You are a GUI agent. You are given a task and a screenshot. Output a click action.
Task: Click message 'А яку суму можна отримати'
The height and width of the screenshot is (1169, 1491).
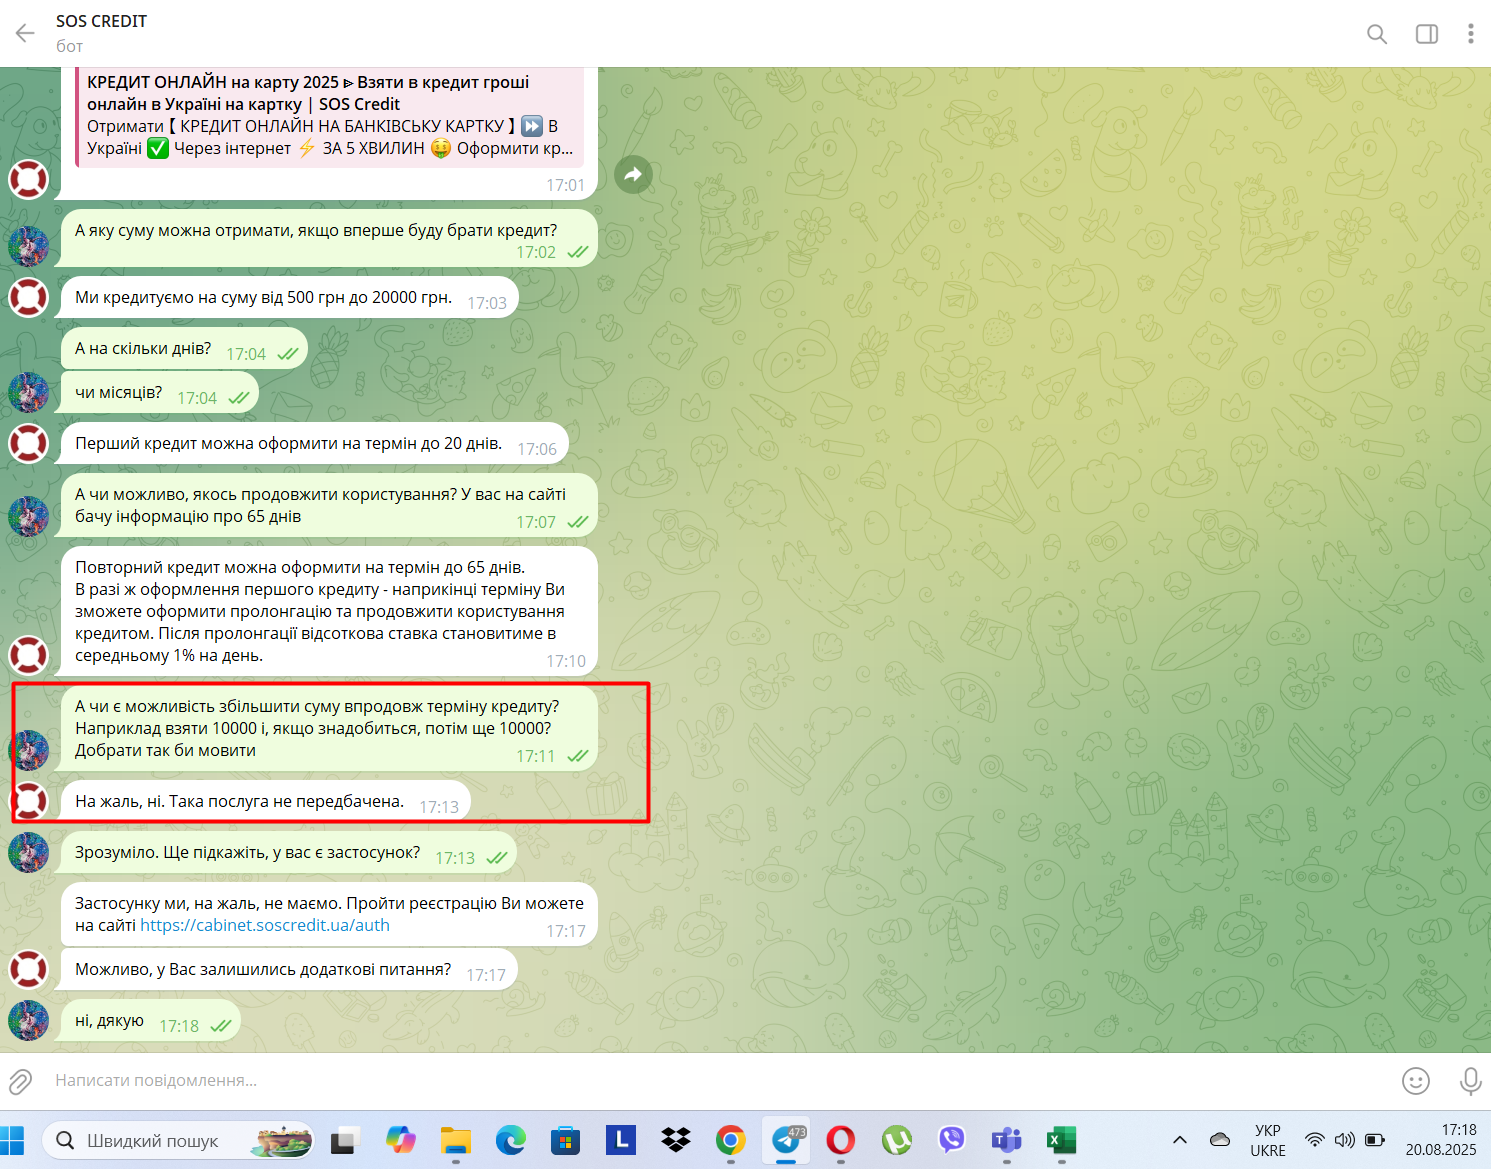(x=329, y=239)
